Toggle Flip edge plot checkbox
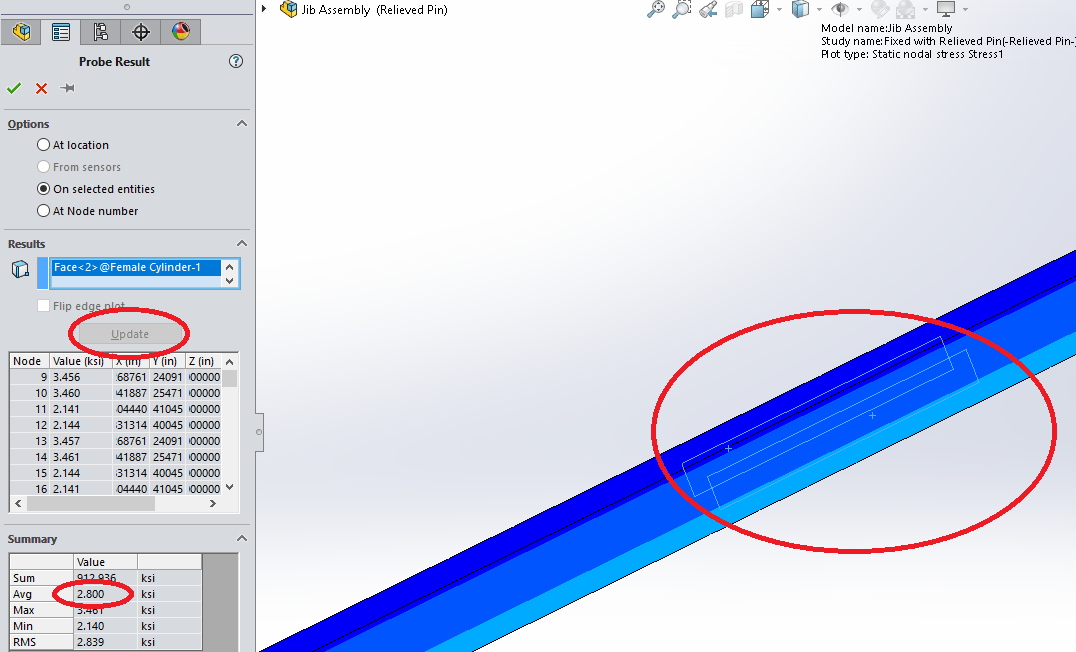 (43, 305)
